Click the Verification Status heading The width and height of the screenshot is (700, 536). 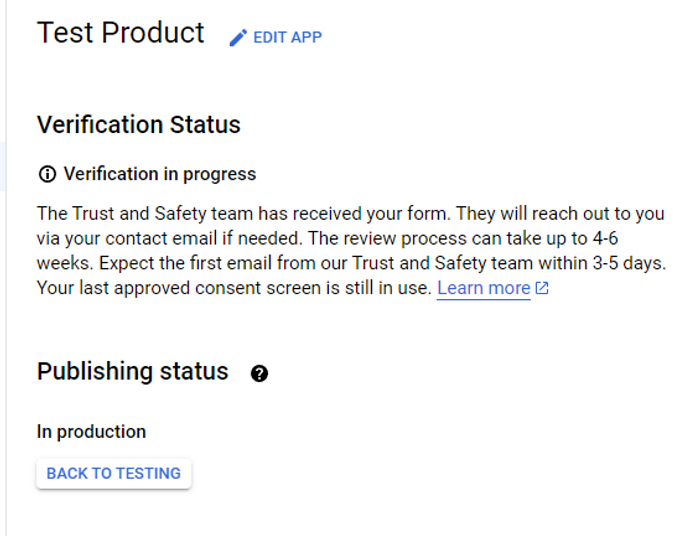coord(139,125)
